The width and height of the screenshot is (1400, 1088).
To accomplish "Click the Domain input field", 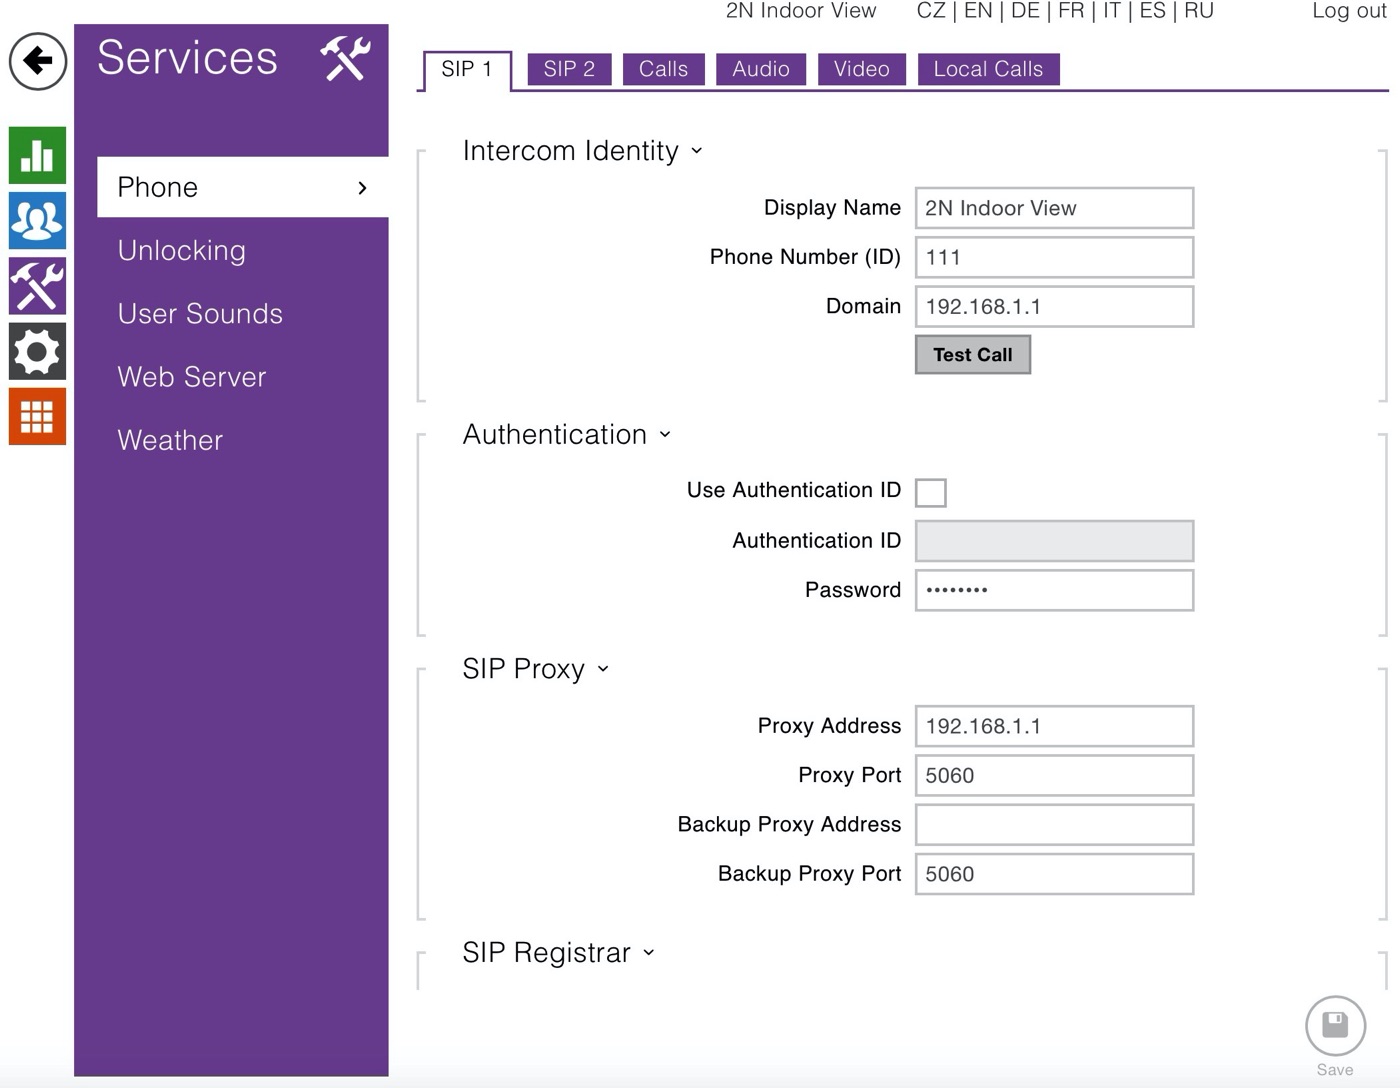I will click(x=1054, y=307).
